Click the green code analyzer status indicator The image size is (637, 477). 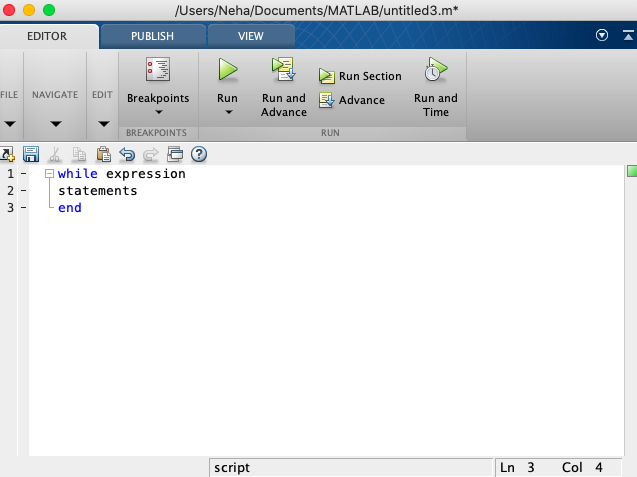coord(632,171)
